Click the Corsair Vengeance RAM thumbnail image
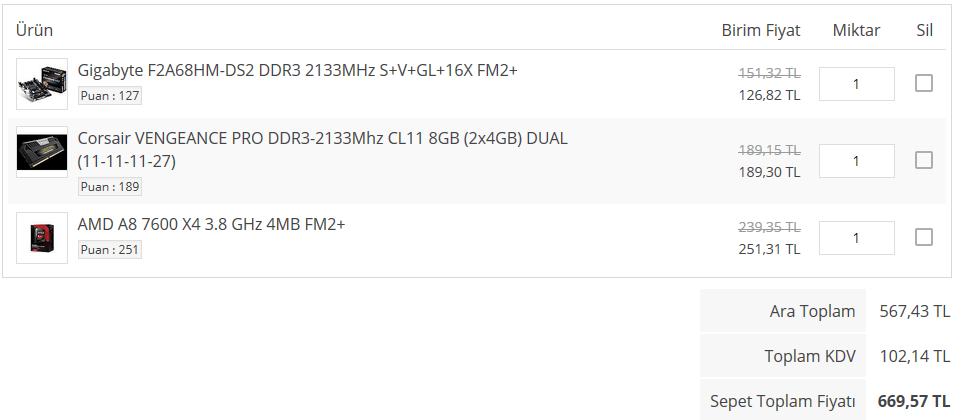This screenshot has height=420, width=956. click(x=42, y=152)
